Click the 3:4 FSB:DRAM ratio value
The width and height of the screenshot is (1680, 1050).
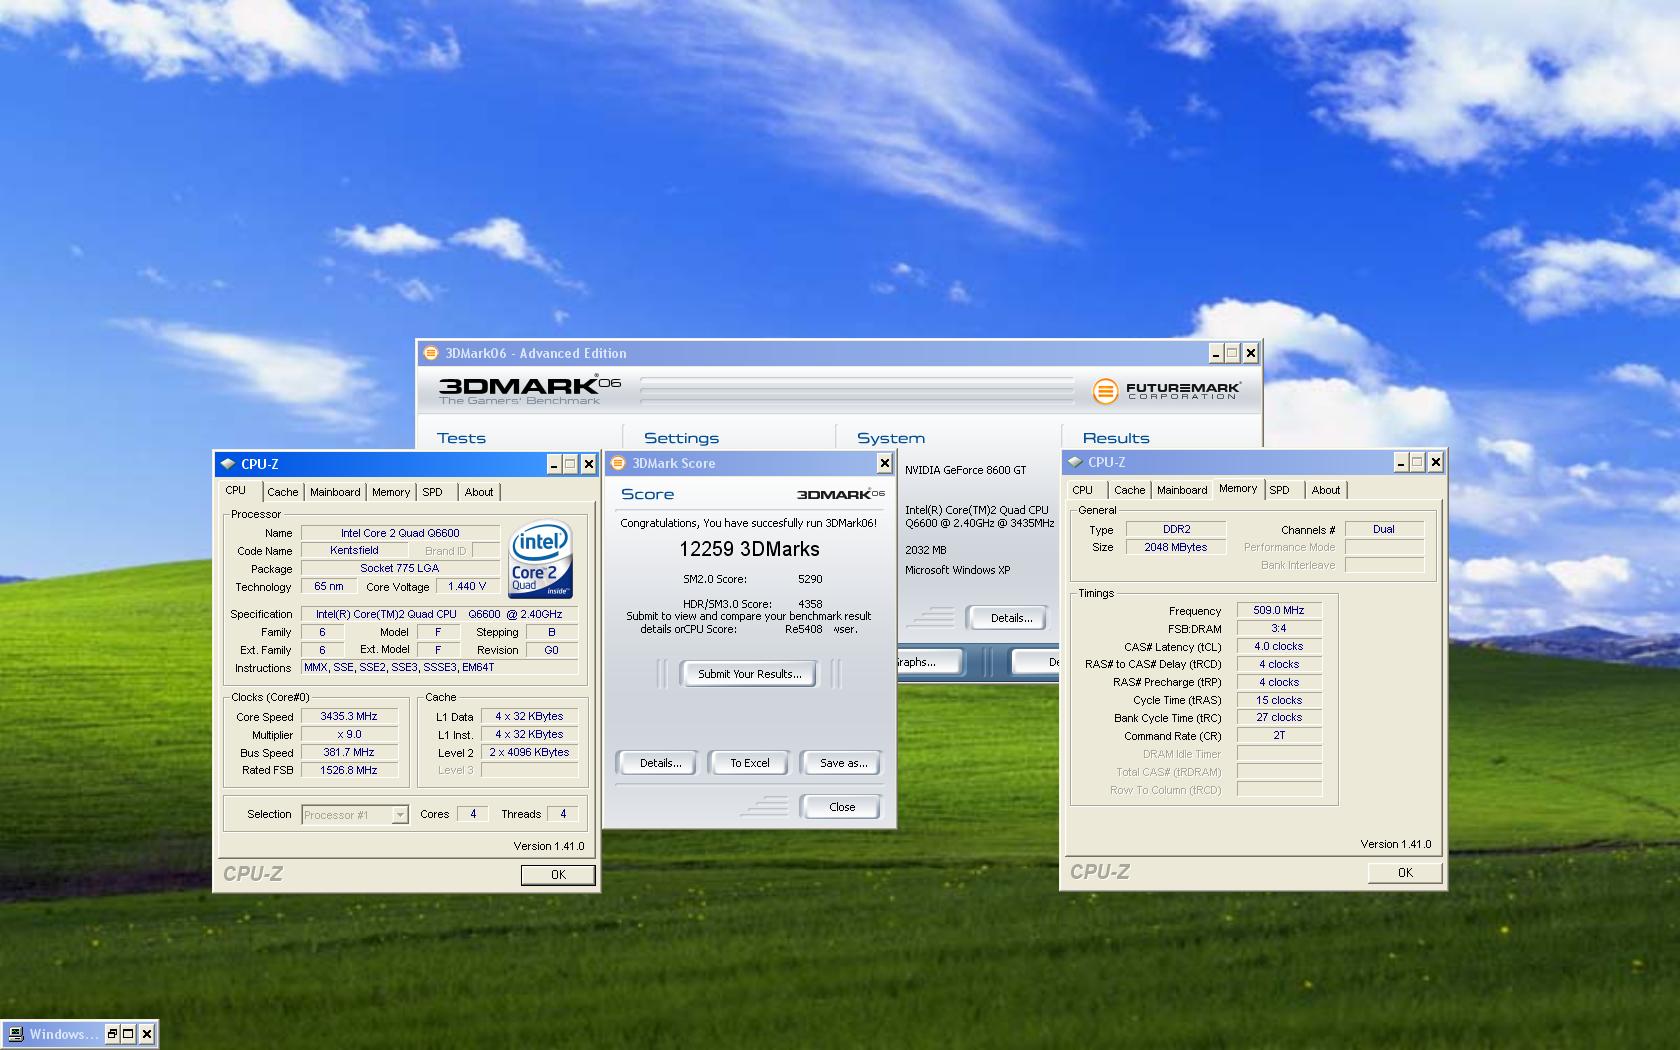point(1279,628)
